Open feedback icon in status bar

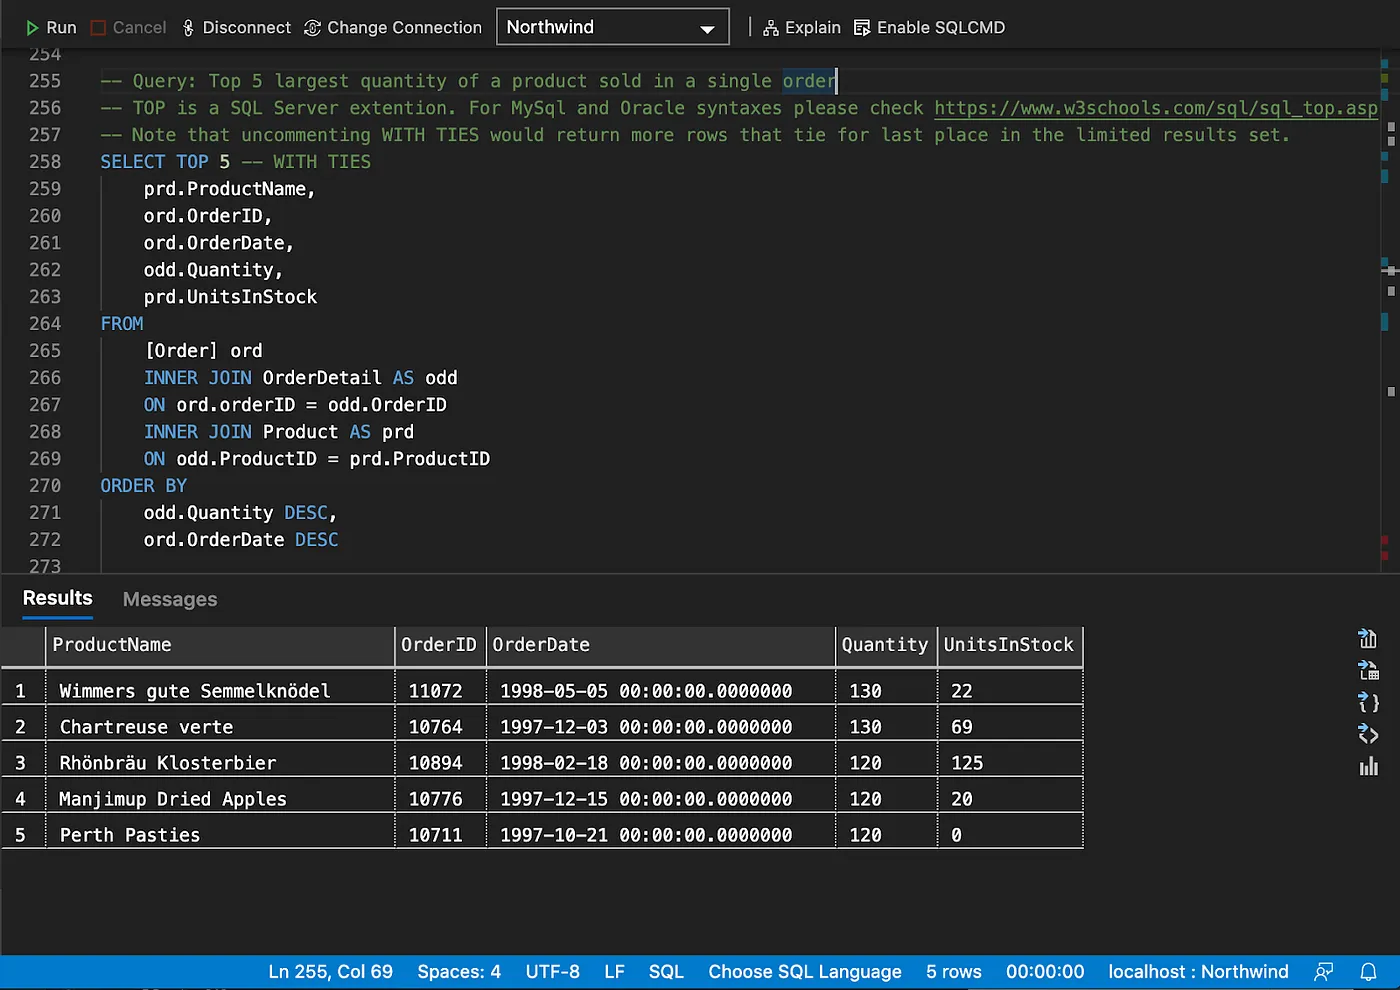point(1324,972)
